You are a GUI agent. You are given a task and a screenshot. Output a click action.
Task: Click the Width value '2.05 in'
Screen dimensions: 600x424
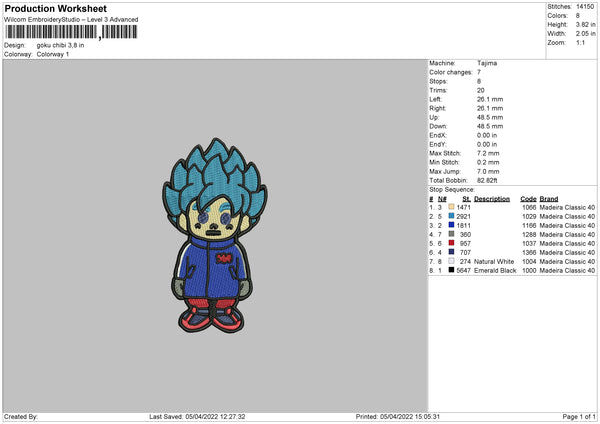point(585,34)
